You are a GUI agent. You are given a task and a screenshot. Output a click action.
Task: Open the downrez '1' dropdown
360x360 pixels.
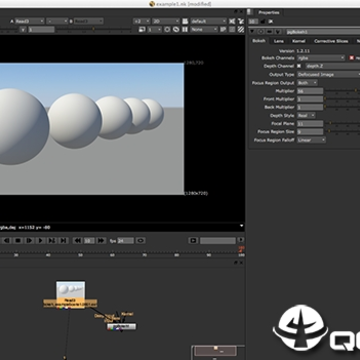(x=154, y=30)
